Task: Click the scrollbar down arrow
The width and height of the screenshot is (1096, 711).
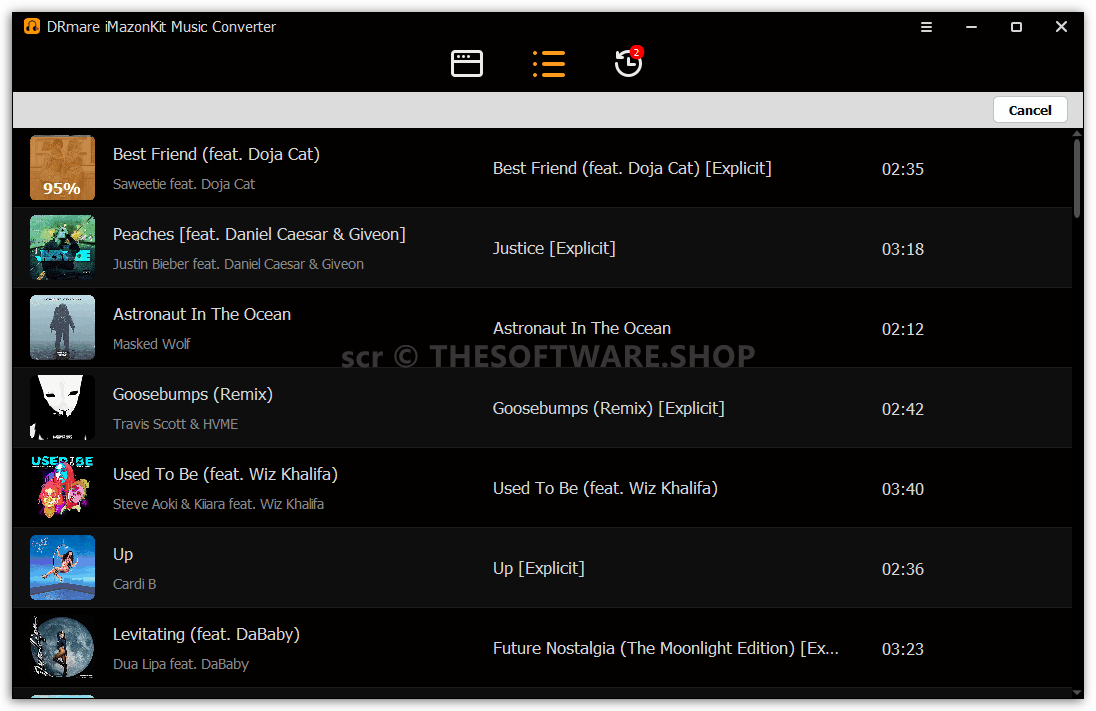Action: click(1077, 692)
